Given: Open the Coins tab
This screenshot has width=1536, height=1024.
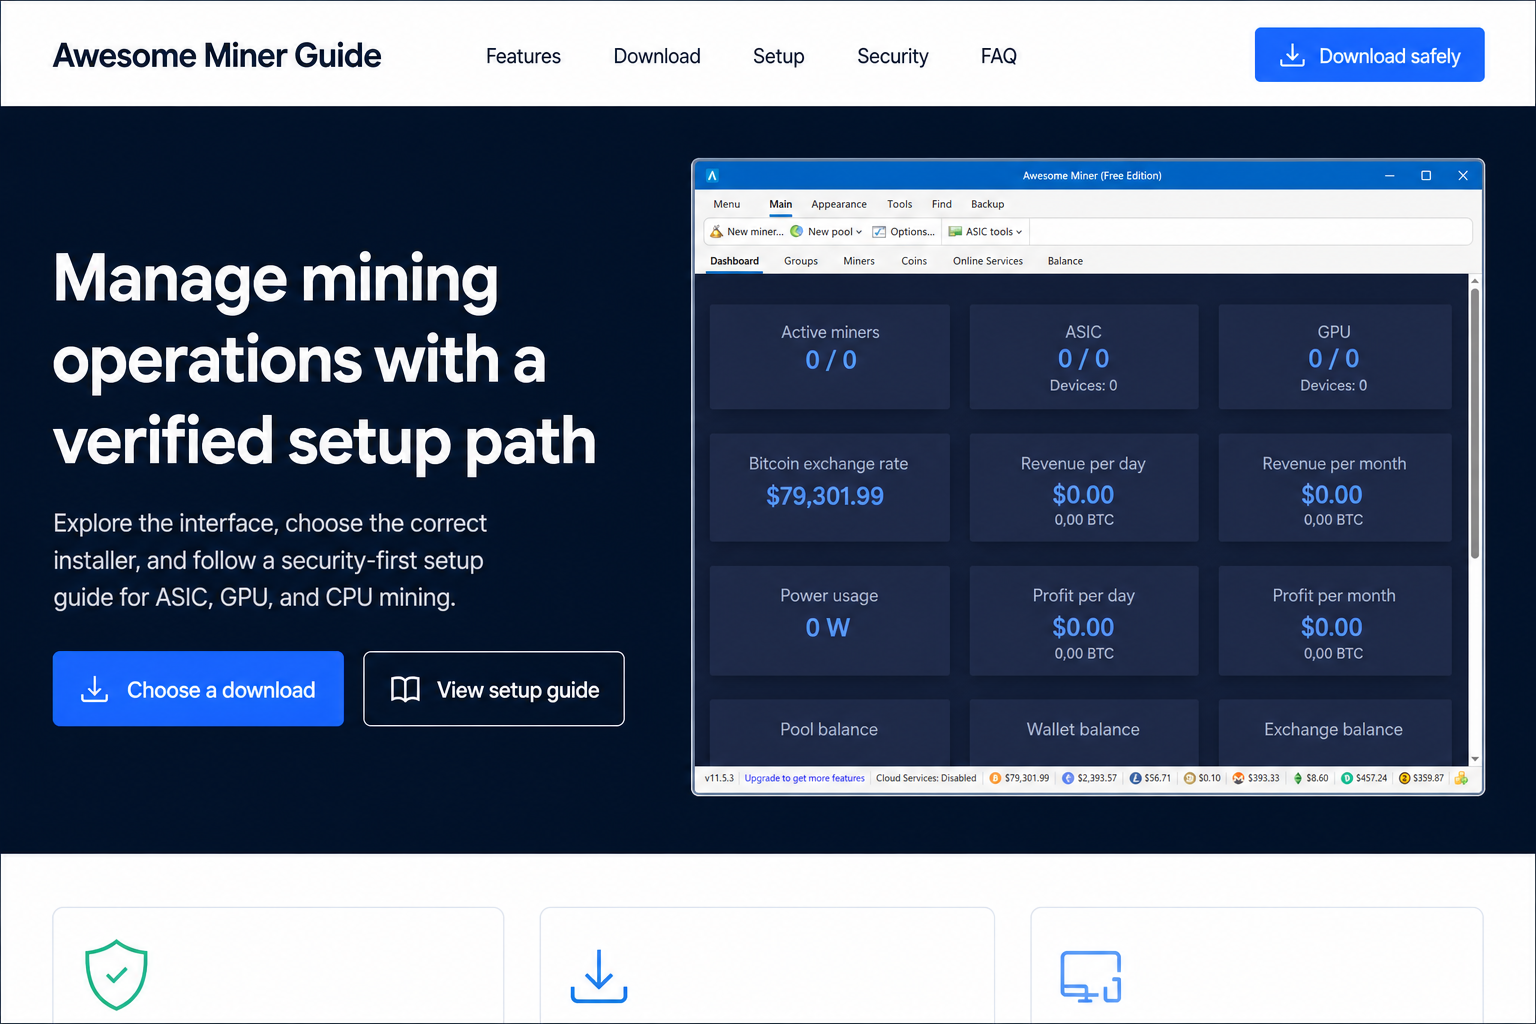Looking at the screenshot, I should (x=914, y=261).
